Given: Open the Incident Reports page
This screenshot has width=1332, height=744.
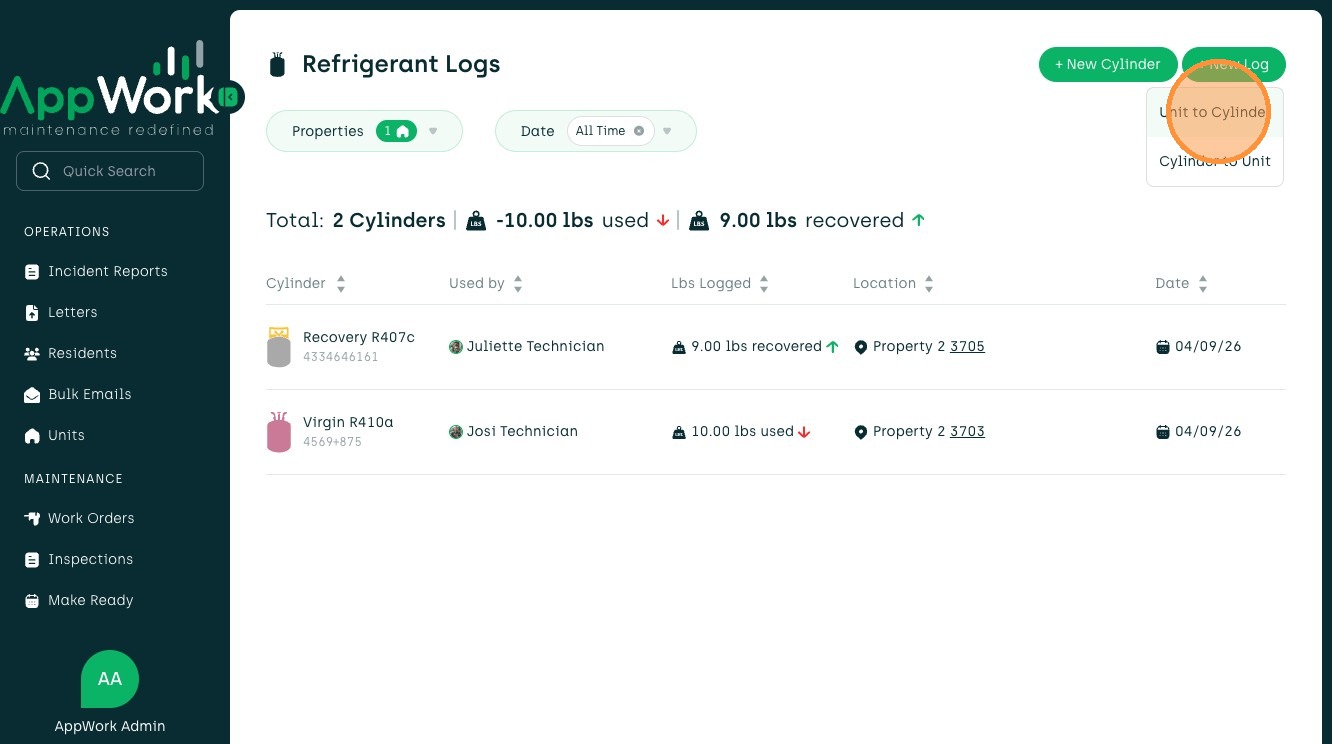Looking at the screenshot, I should pos(107,272).
